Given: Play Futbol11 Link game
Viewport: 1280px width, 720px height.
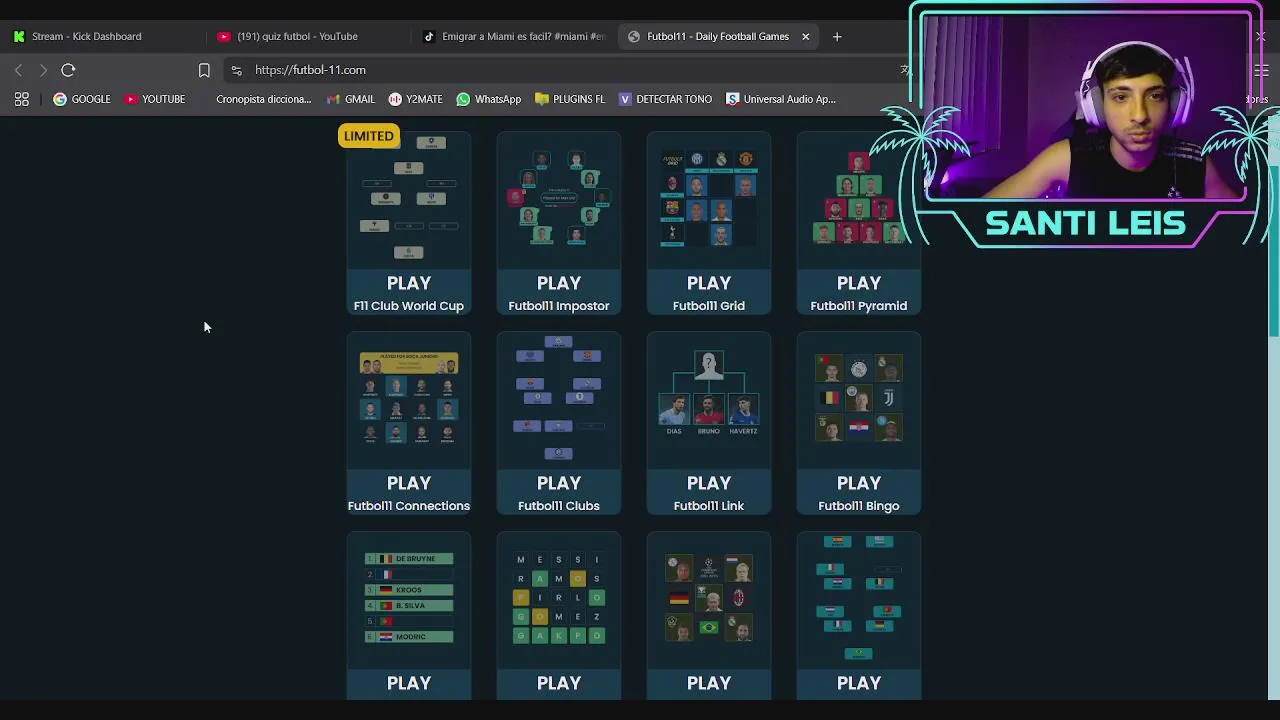Looking at the screenshot, I should click(x=709, y=483).
